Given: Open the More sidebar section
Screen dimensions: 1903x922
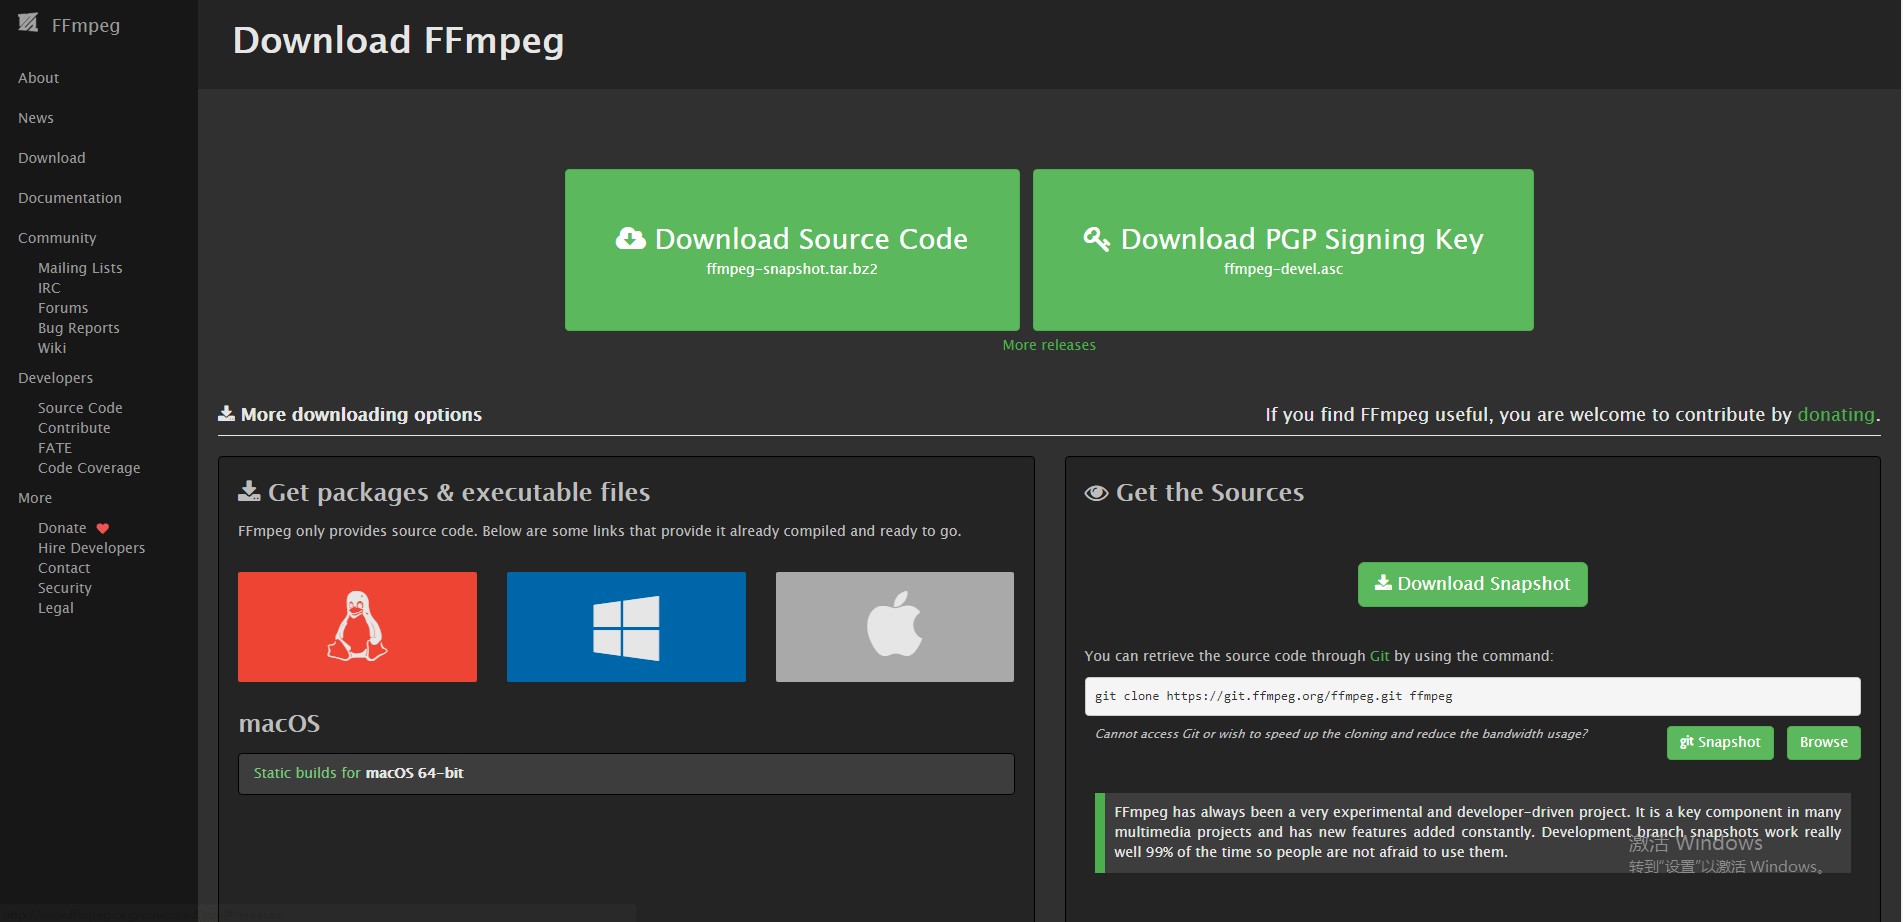Looking at the screenshot, I should [35, 498].
